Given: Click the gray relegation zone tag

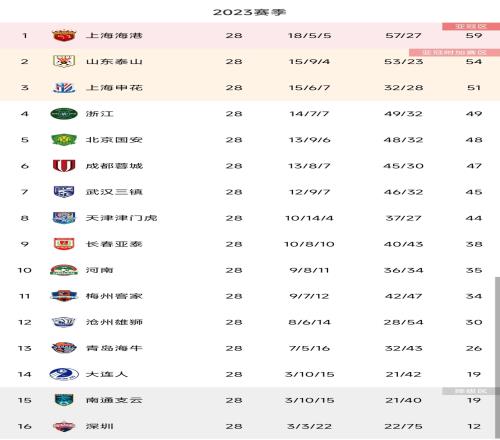Looking at the screenshot, I should point(471,391).
